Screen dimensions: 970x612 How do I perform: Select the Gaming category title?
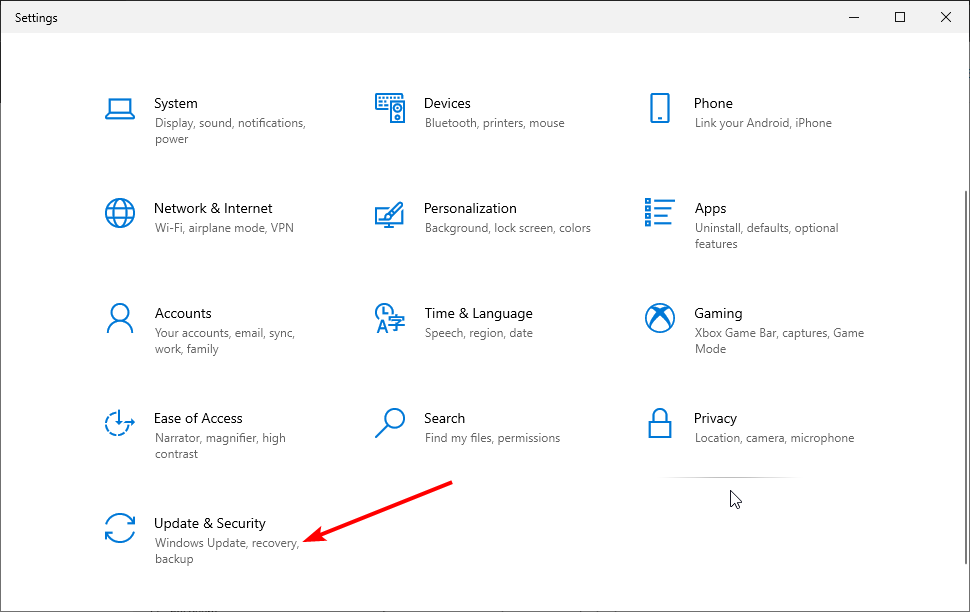coord(718,314)
